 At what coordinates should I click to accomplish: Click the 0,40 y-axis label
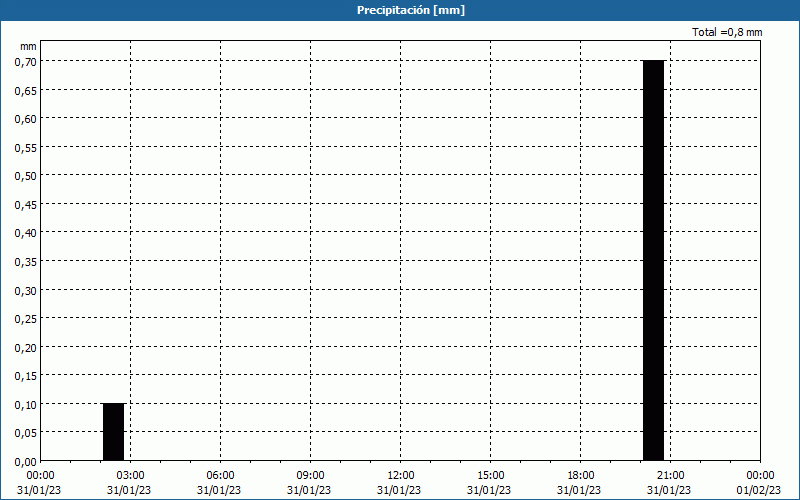(x=28, y=233)
